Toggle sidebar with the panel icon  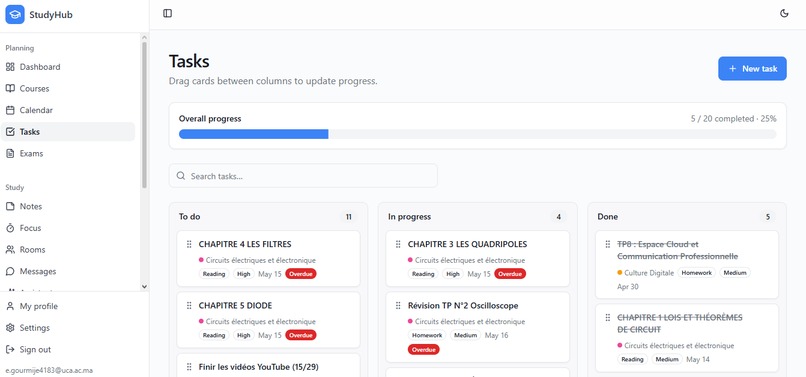tap(168, 13)
